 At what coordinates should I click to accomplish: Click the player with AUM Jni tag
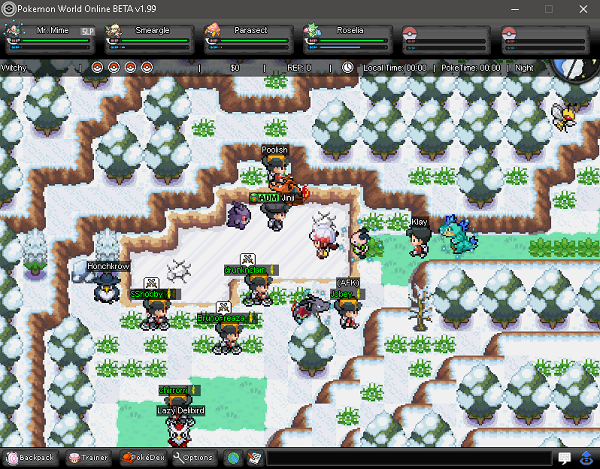tap(276, 217)
